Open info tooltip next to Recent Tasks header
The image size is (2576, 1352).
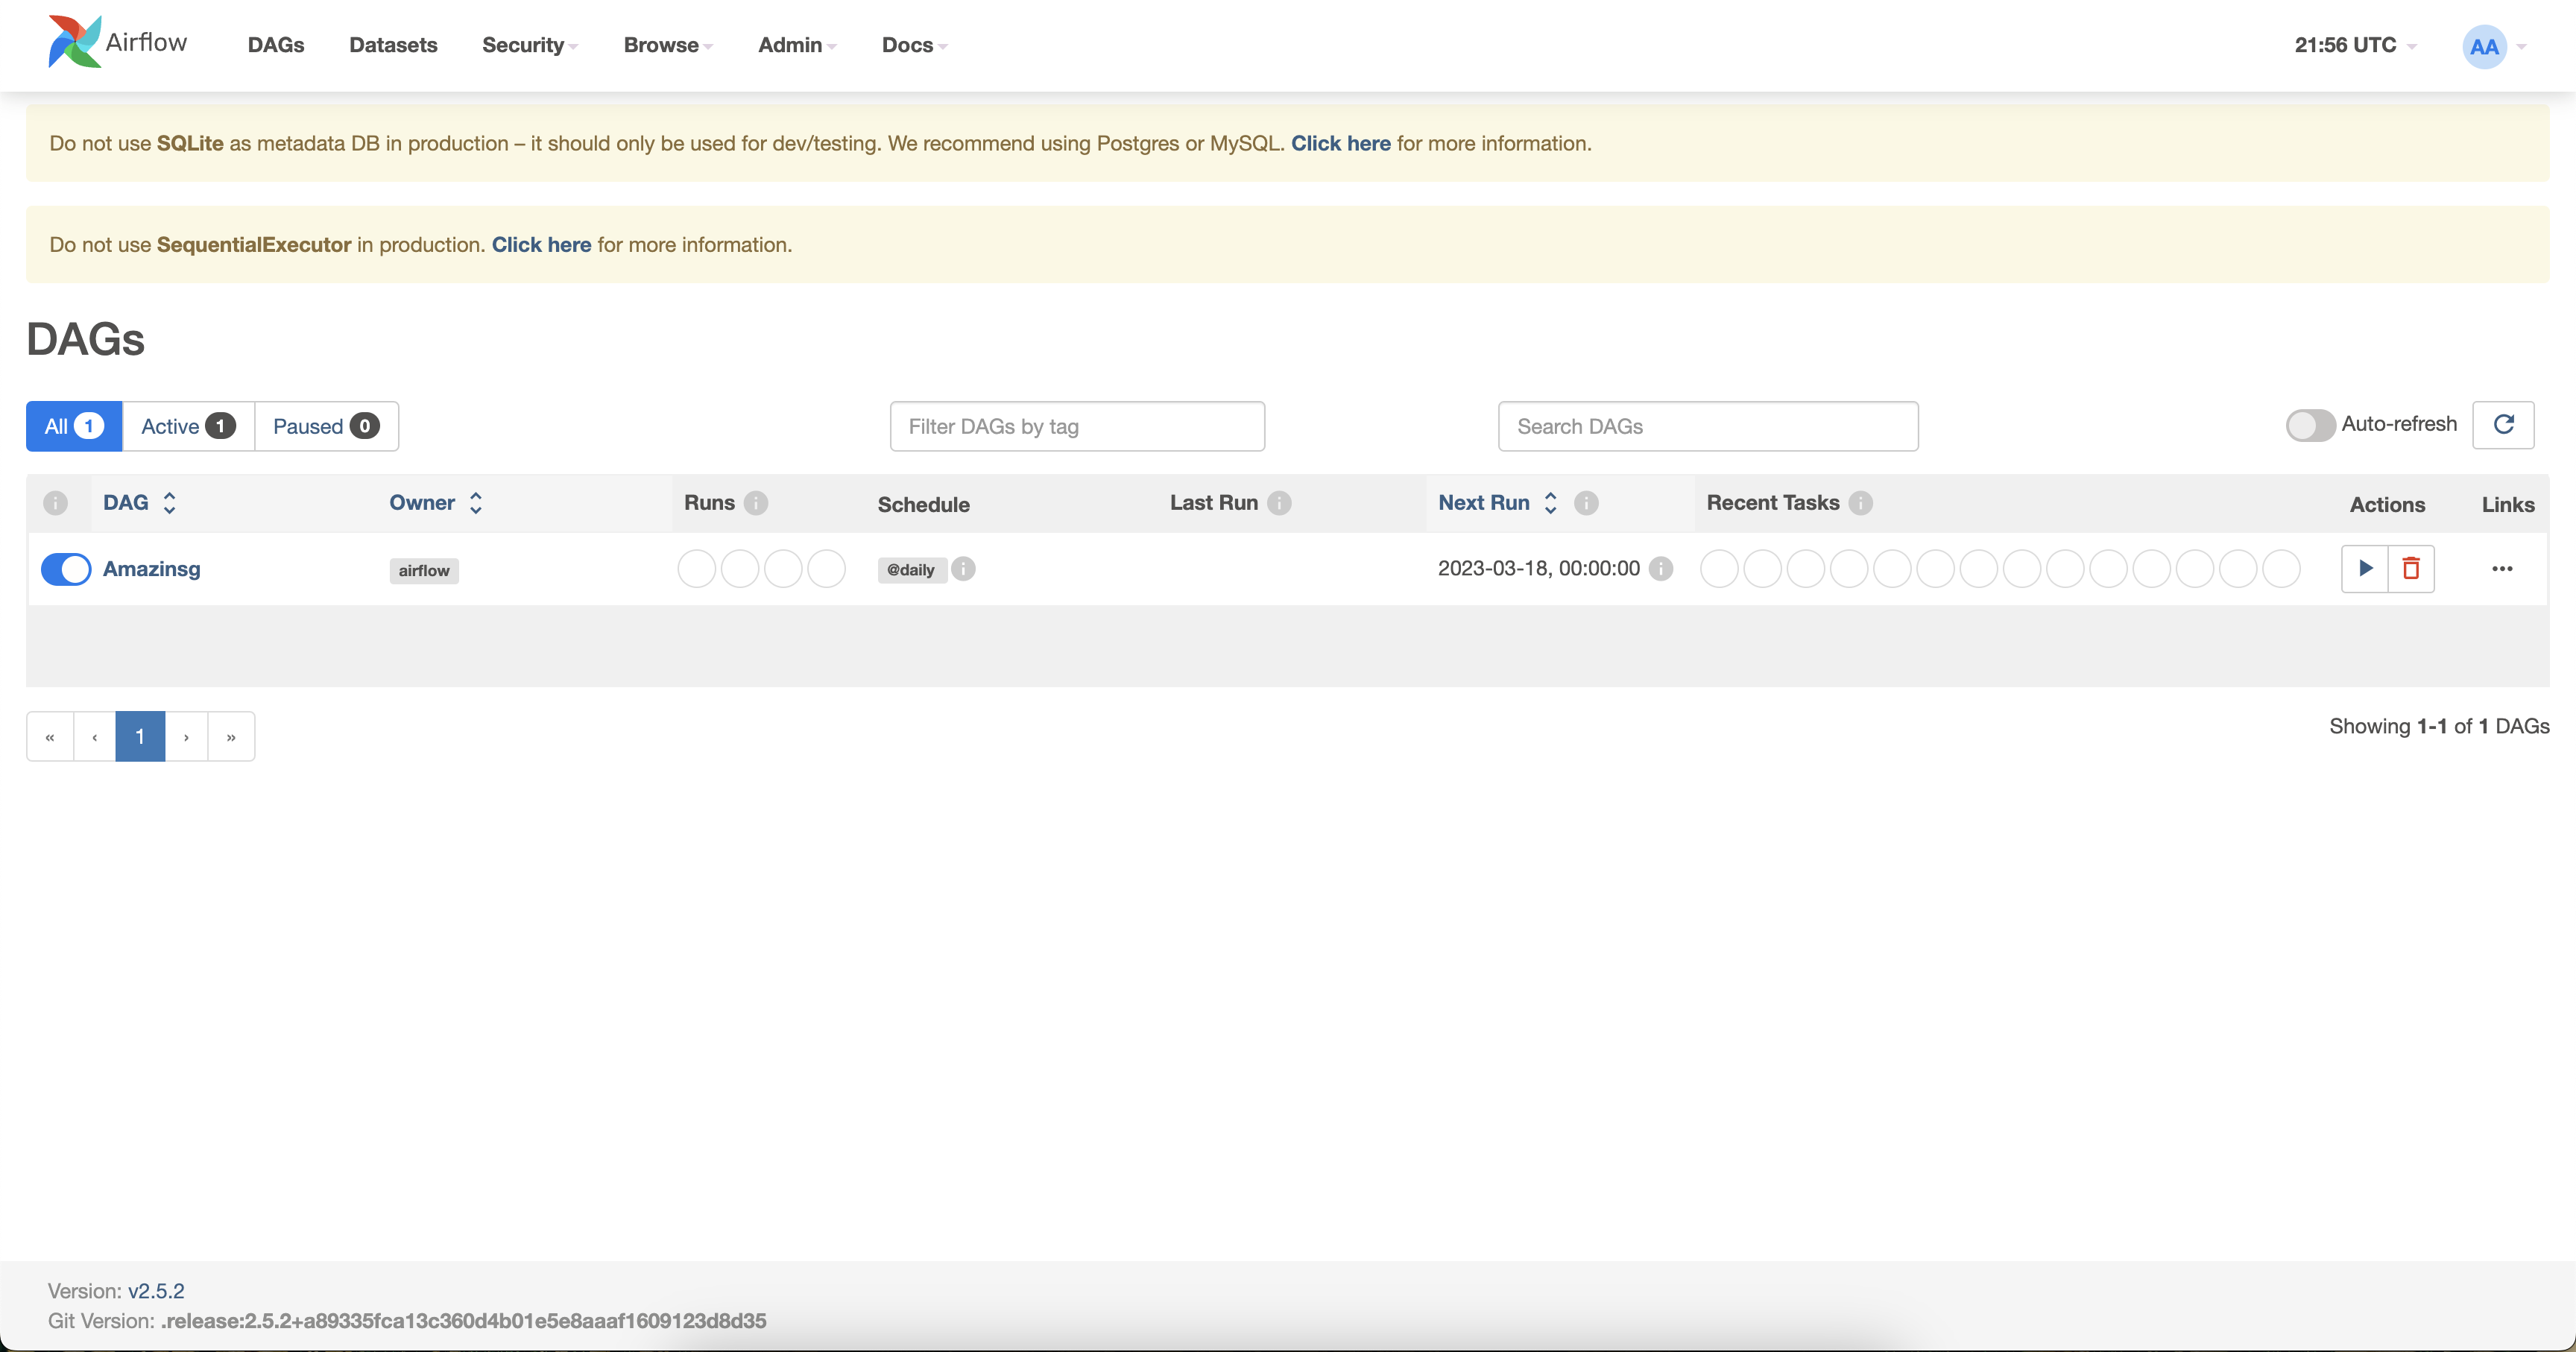[x=1861, y=504]
